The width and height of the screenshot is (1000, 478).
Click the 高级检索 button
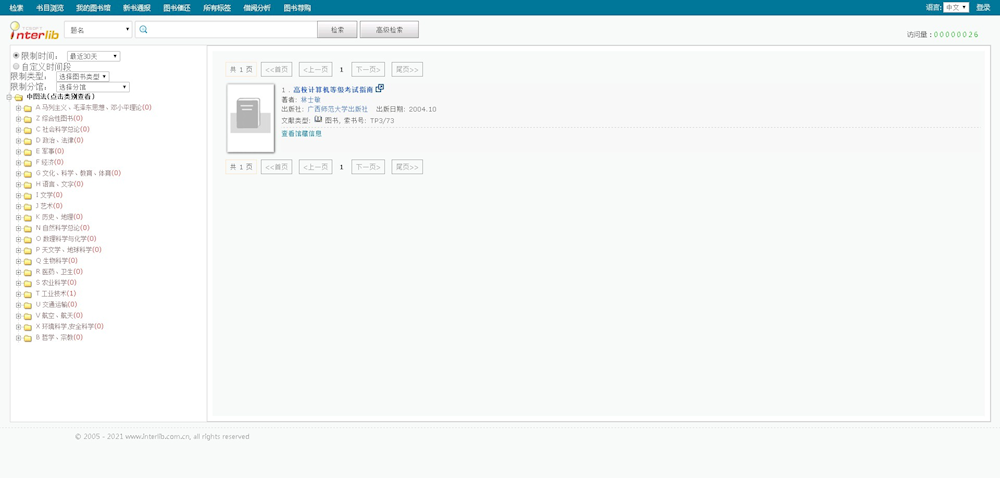(389, 30)
